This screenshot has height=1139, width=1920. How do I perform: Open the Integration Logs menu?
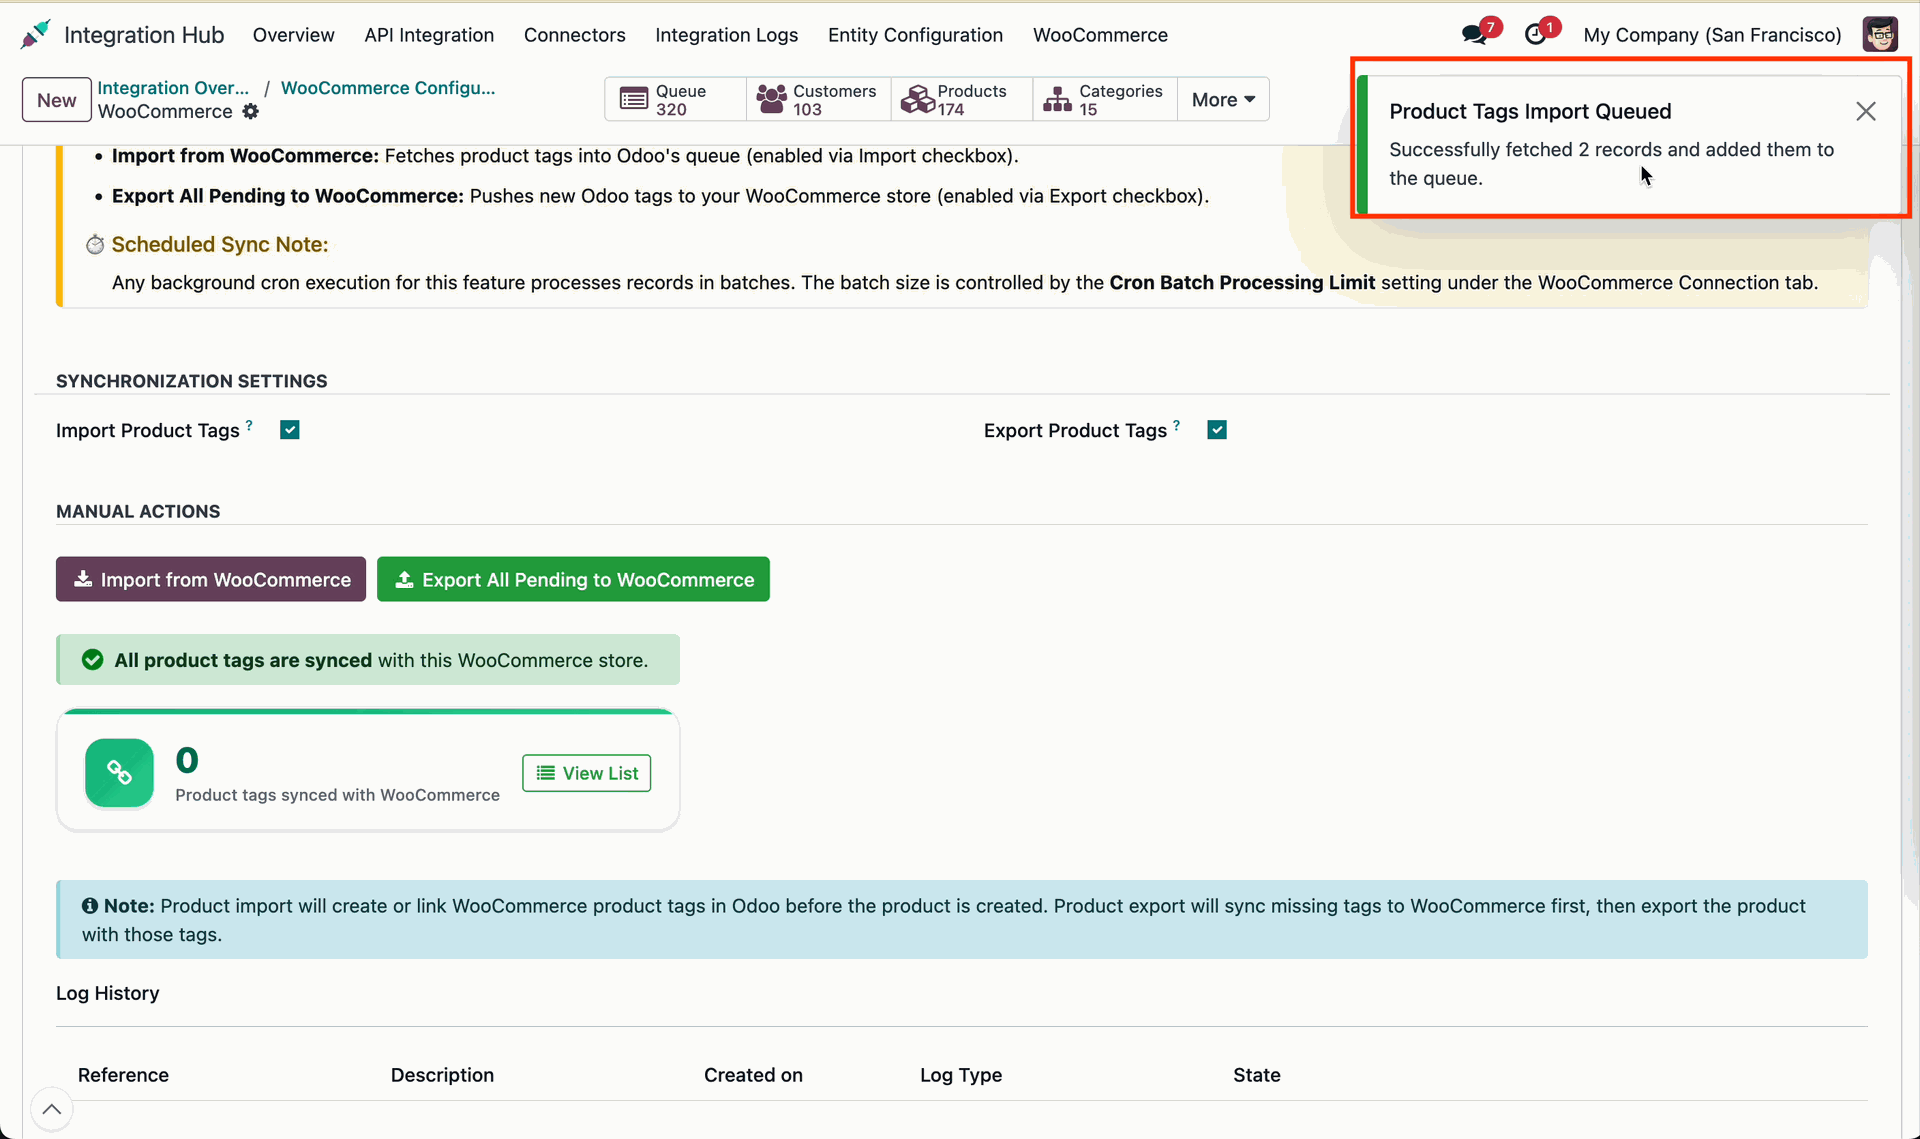click(x=726, y=35)
